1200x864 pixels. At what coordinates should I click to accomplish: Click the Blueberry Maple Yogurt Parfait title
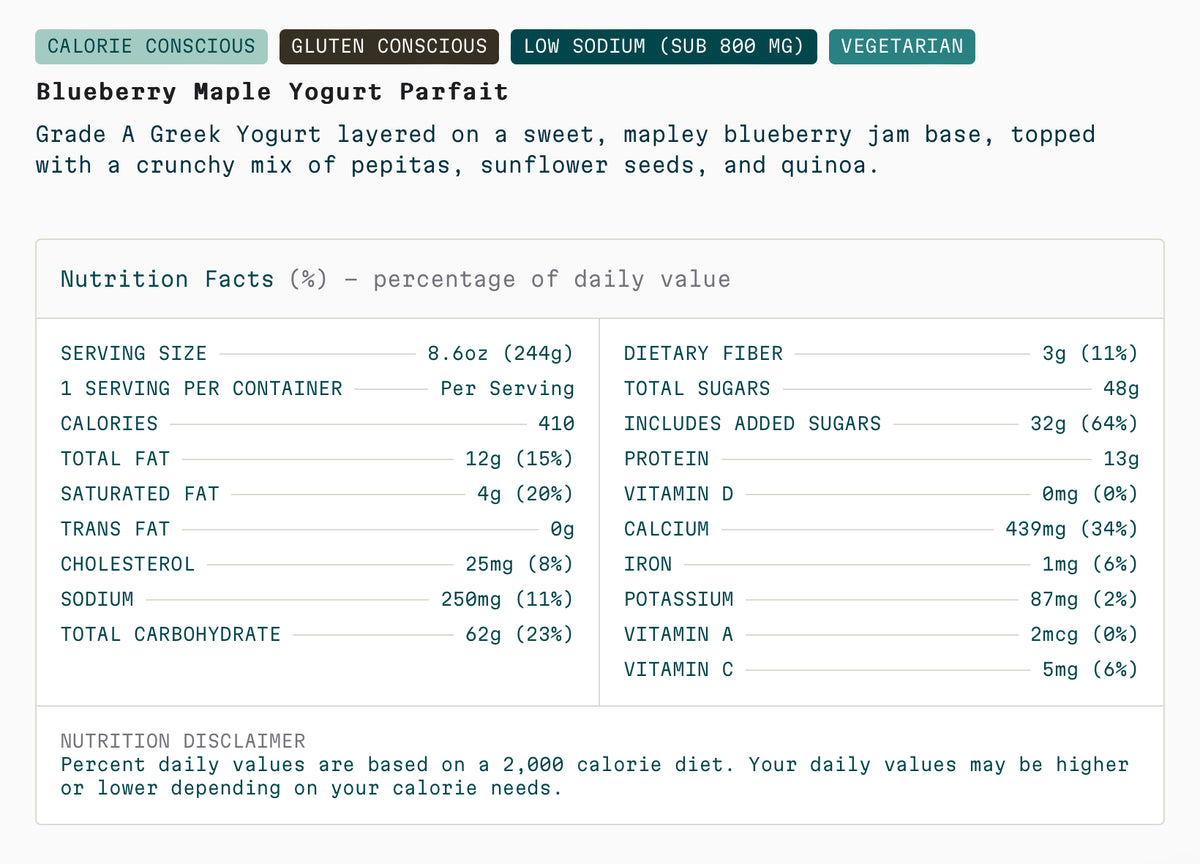click(x=272, y=92)
